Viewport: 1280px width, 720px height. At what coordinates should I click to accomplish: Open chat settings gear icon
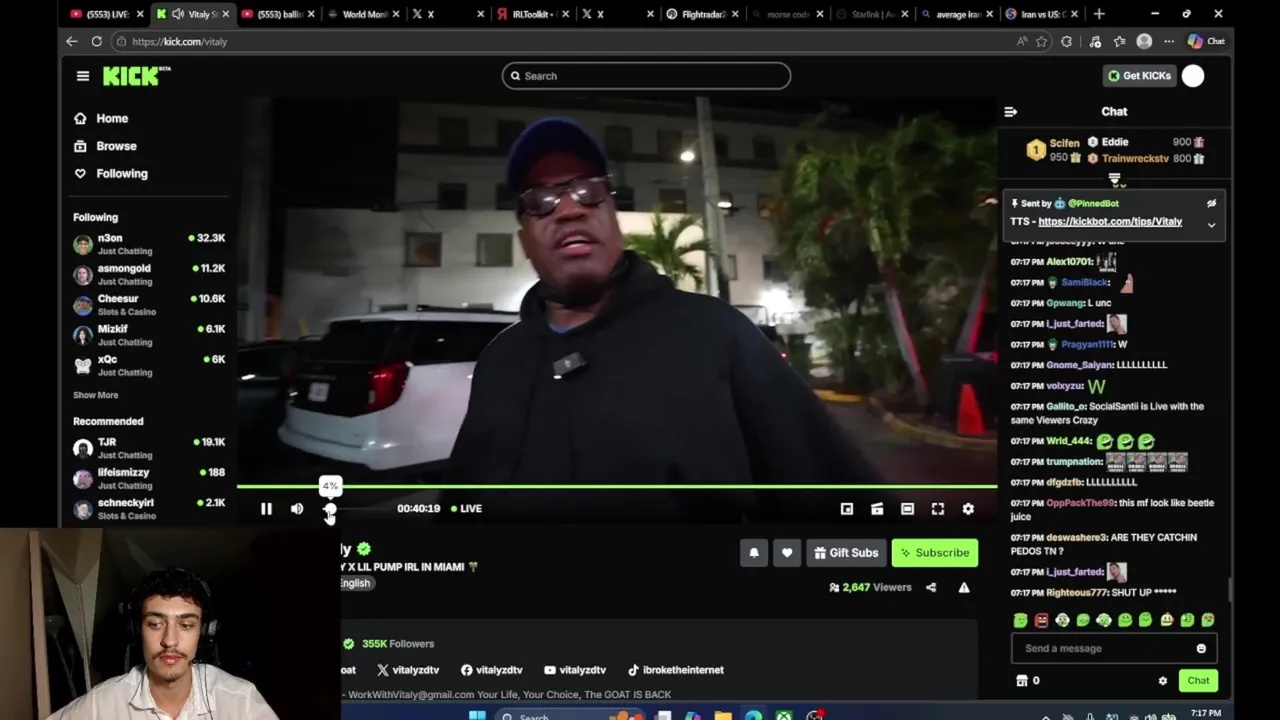1162,681
